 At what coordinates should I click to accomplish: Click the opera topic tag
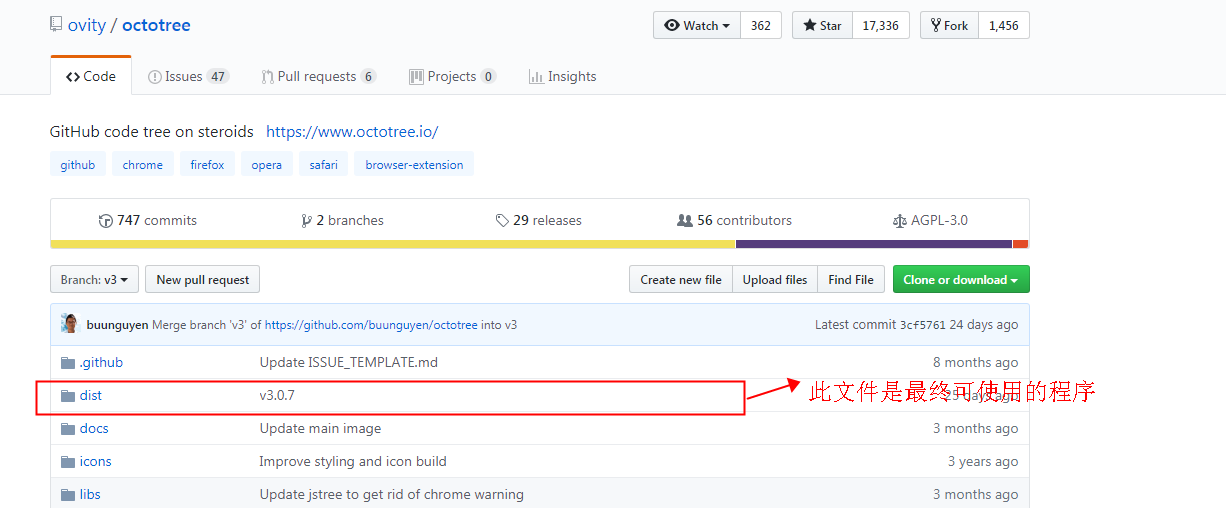(267, 165)
